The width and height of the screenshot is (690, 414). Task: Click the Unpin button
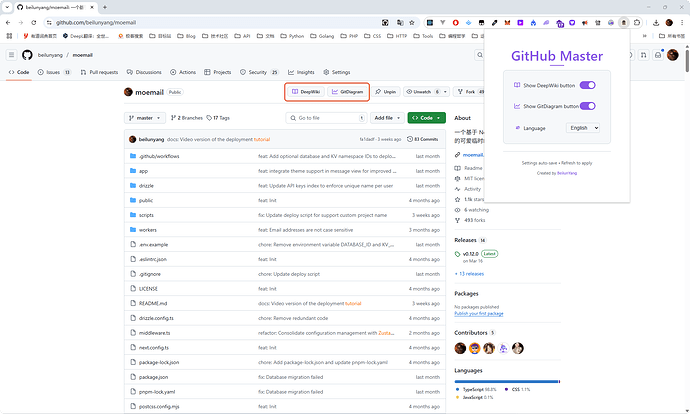coord(386,92)
